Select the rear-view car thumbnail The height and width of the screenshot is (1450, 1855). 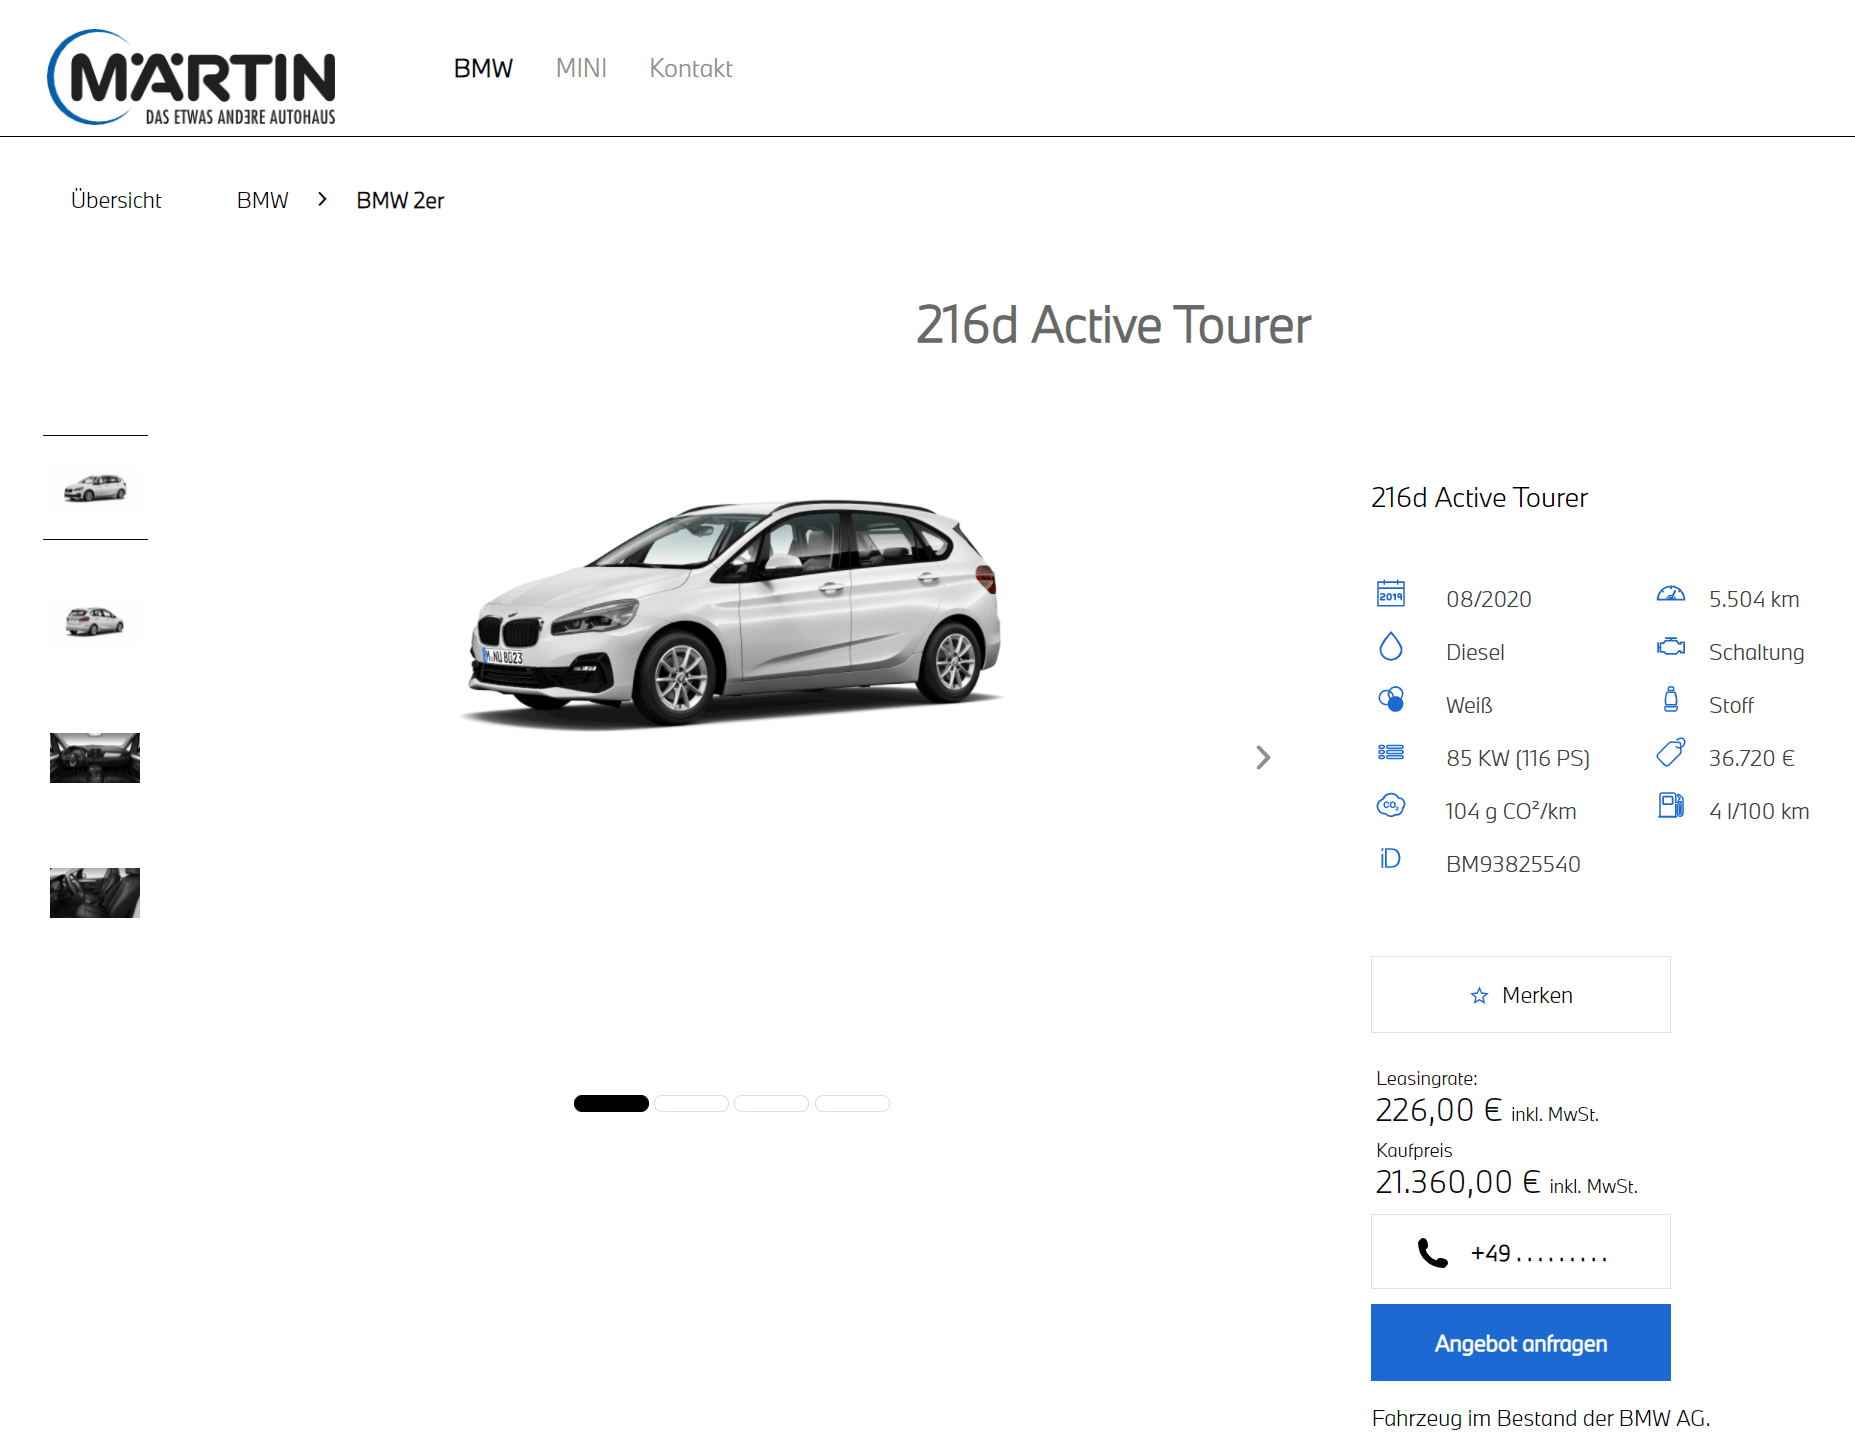click(95, 622)
